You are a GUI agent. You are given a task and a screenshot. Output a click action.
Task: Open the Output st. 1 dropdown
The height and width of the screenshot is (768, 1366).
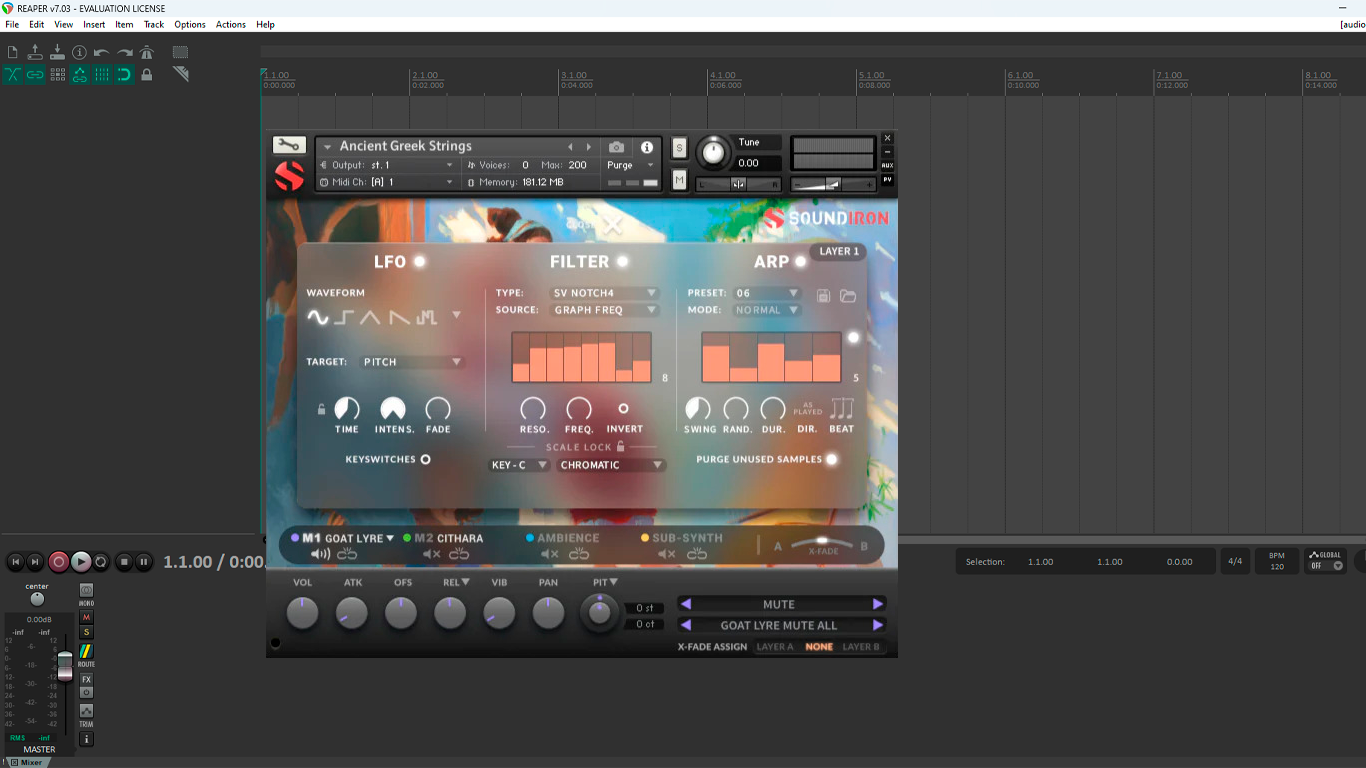(387, 165)
